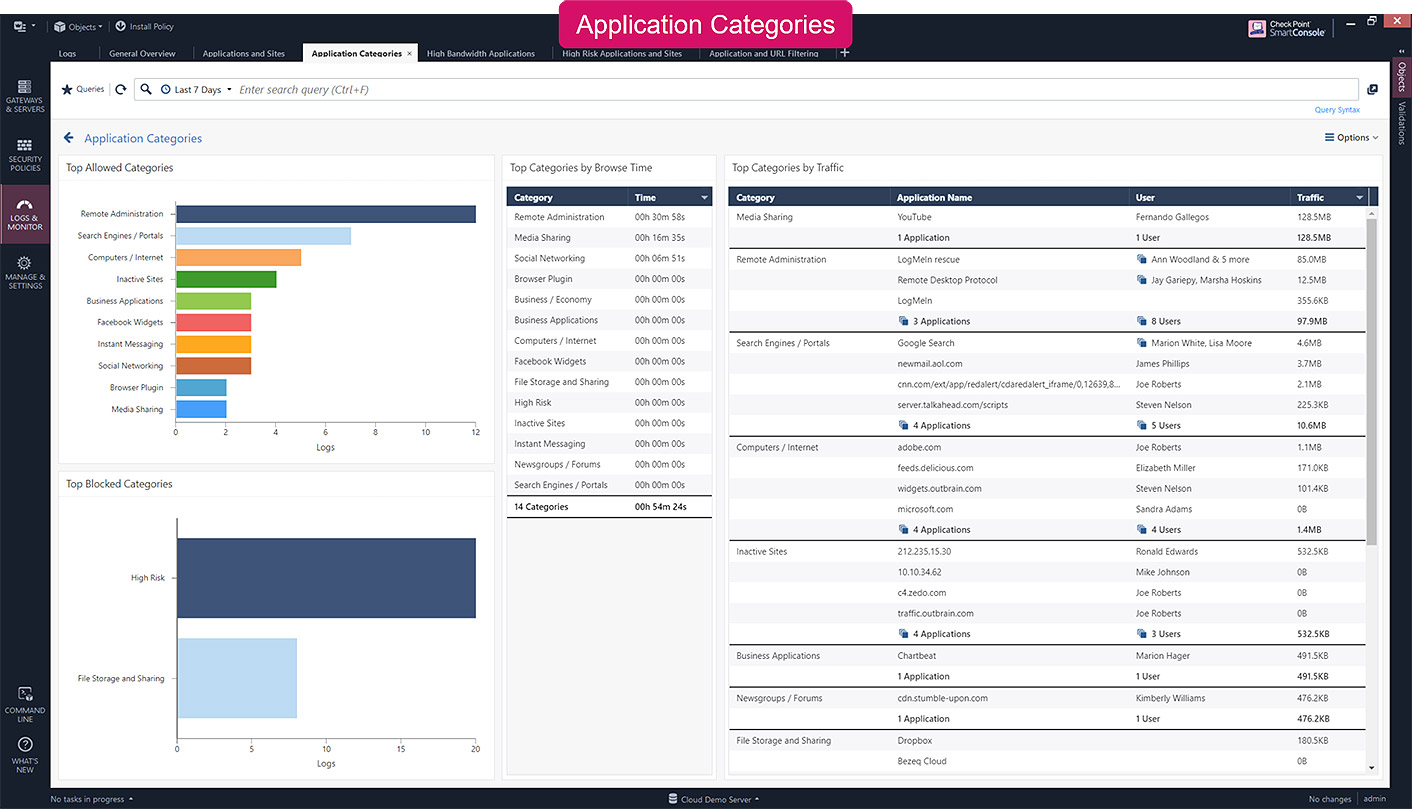
Task: Switch to Applications and Sites tab
Action: pos(243,54)
